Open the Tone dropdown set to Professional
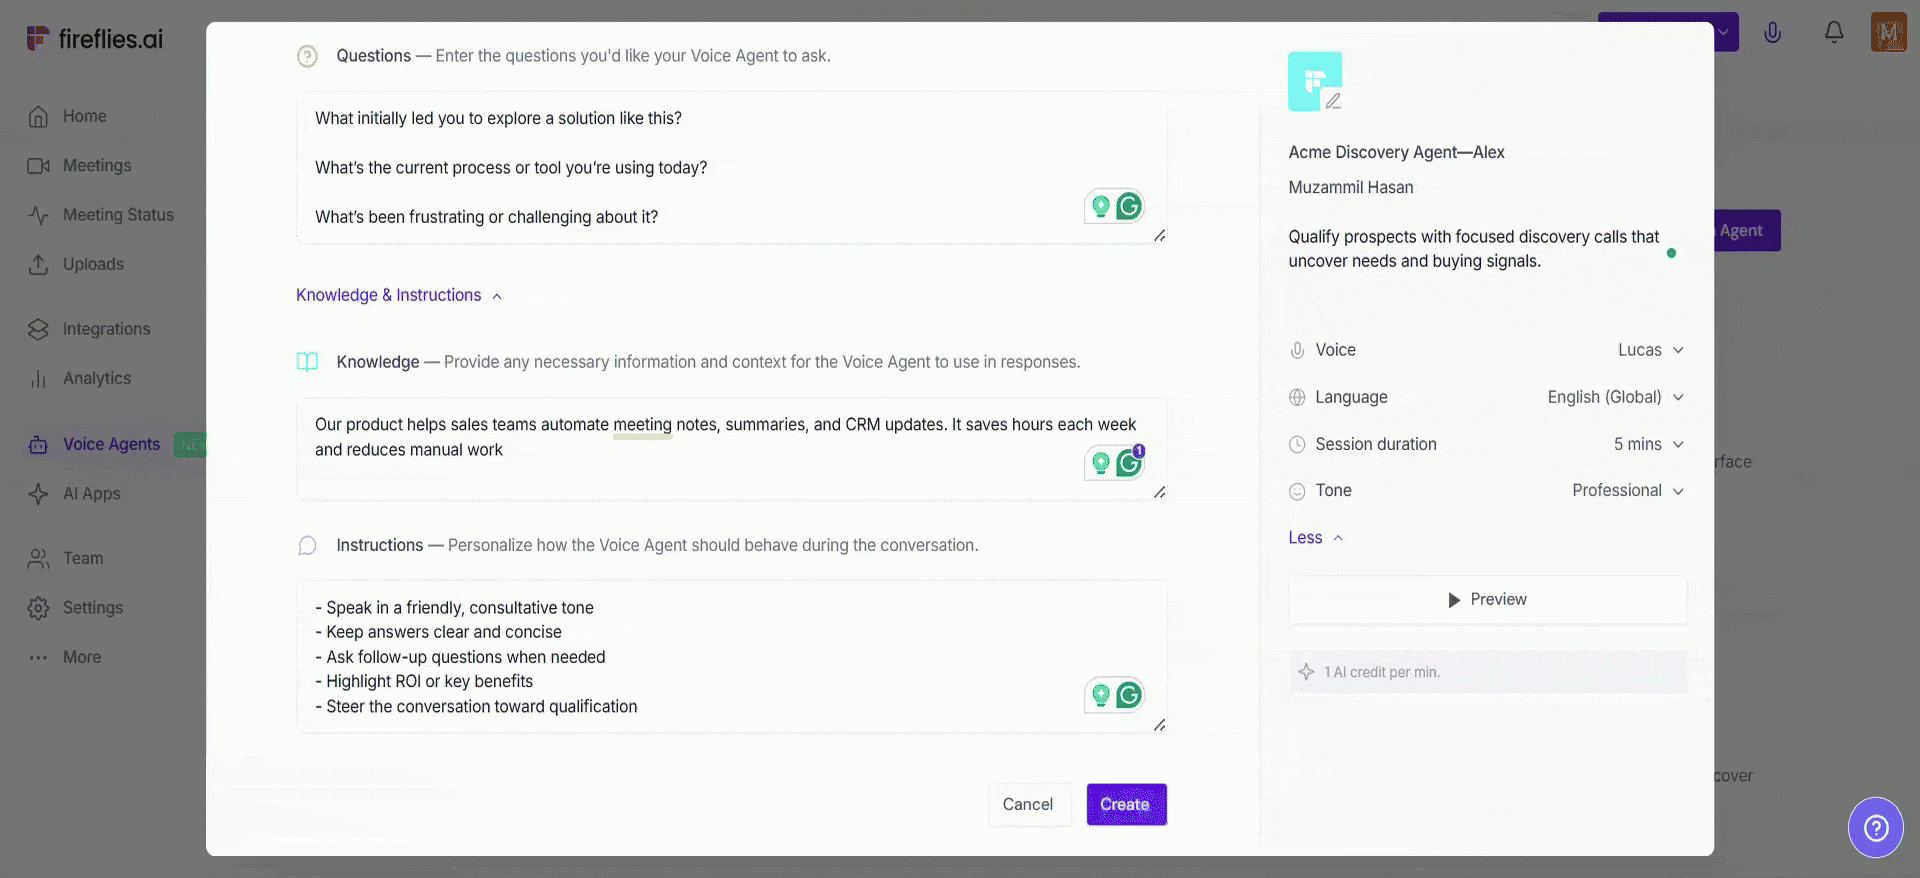1920x878 pixels. [1627, 491]
